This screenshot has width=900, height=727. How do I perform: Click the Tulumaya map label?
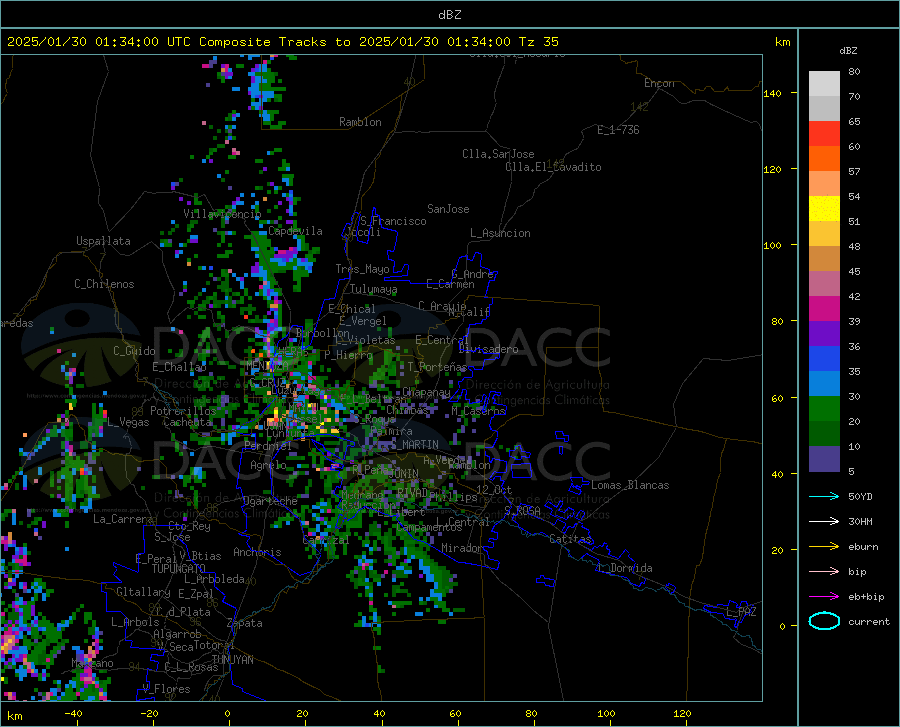pyautogui.click(x=373, y=289)
